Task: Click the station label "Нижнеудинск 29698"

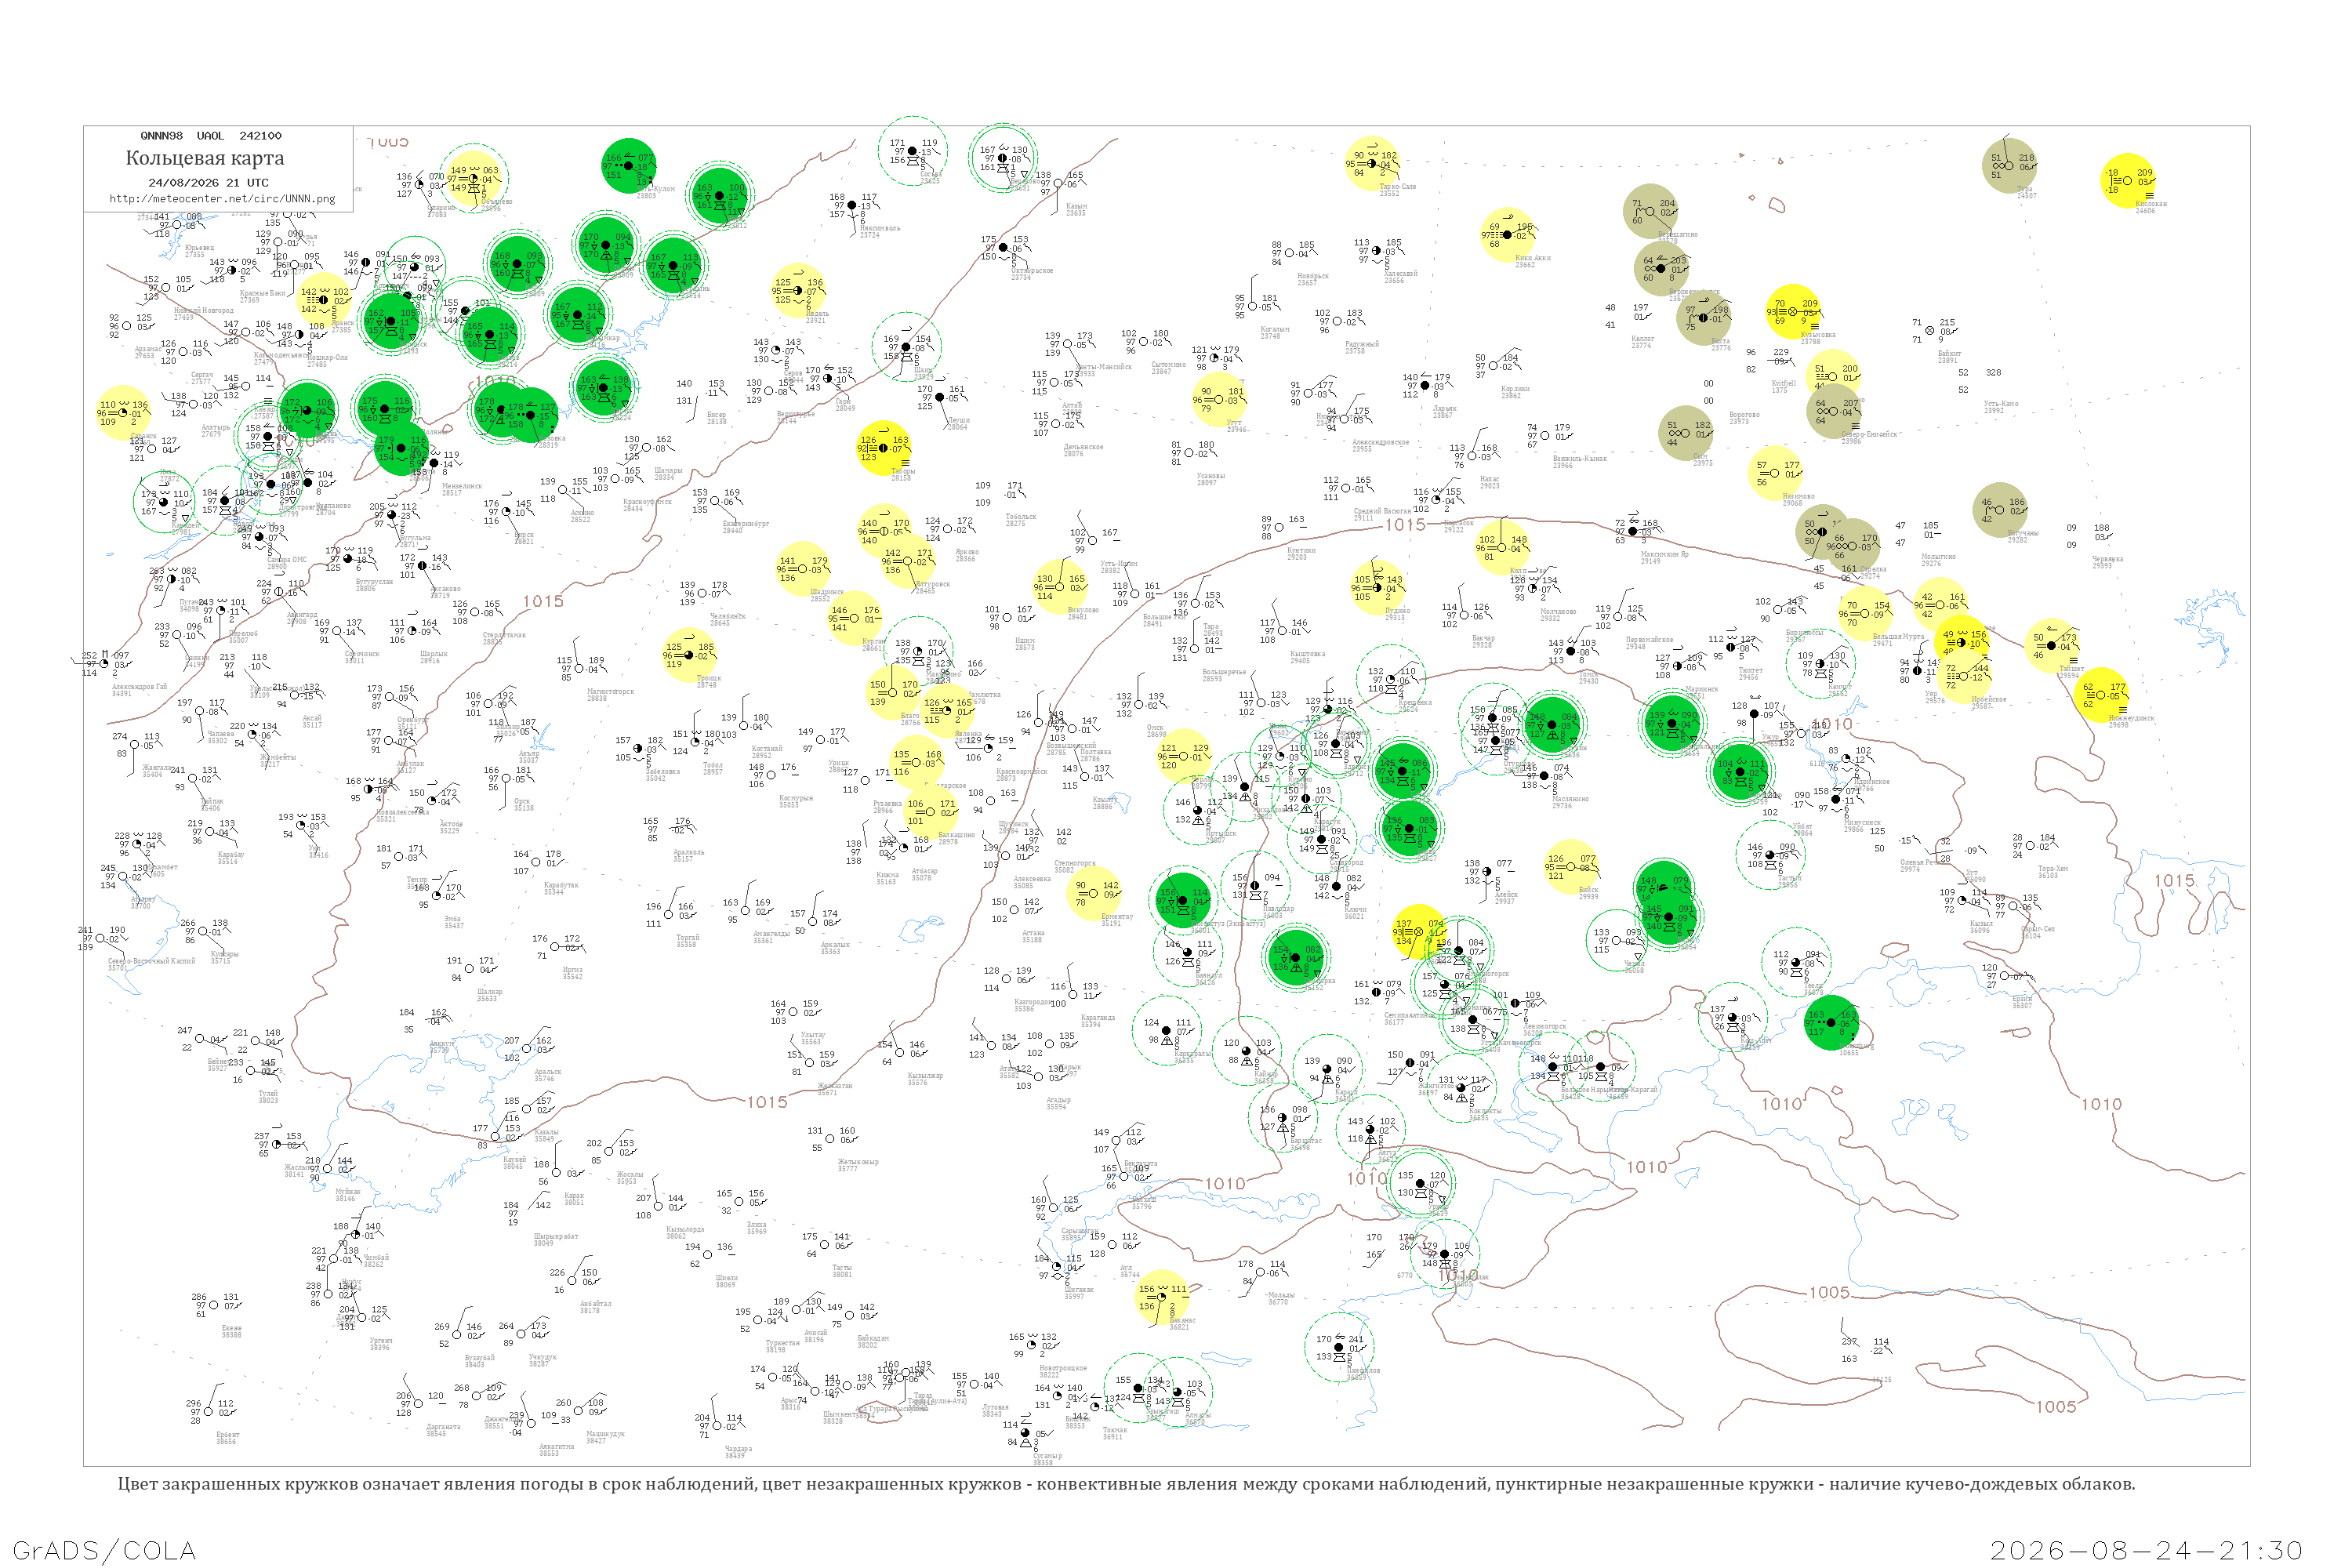Action: coord(2131,721)
